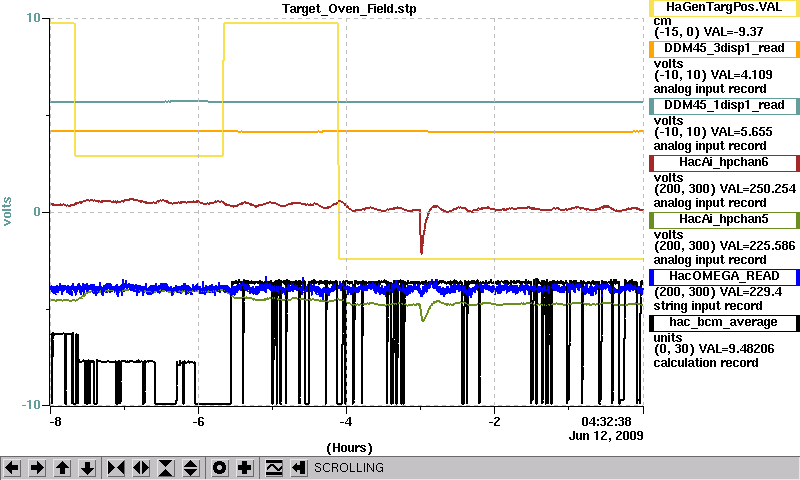
Task: Click the Target_Oven_Field.stp title
Action: click(x=348, y=9)
